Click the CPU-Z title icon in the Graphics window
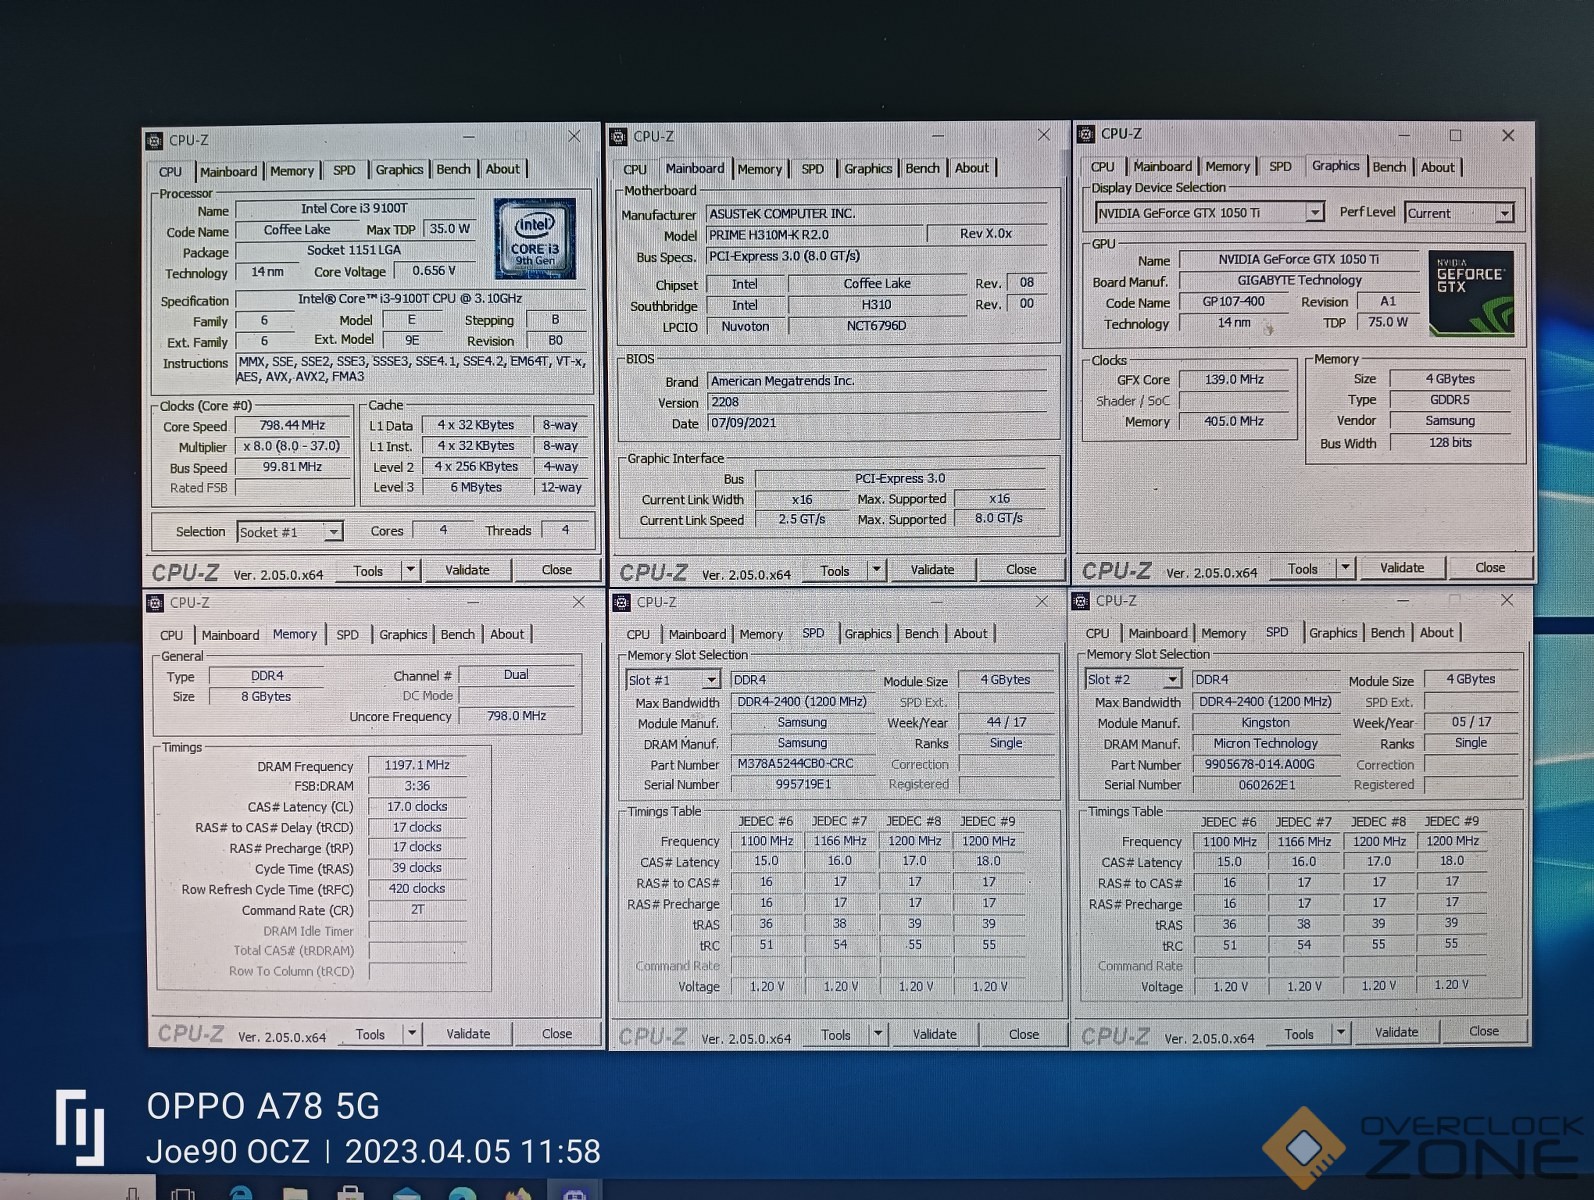The image size is (1594, 1200). coord(1087,133)
